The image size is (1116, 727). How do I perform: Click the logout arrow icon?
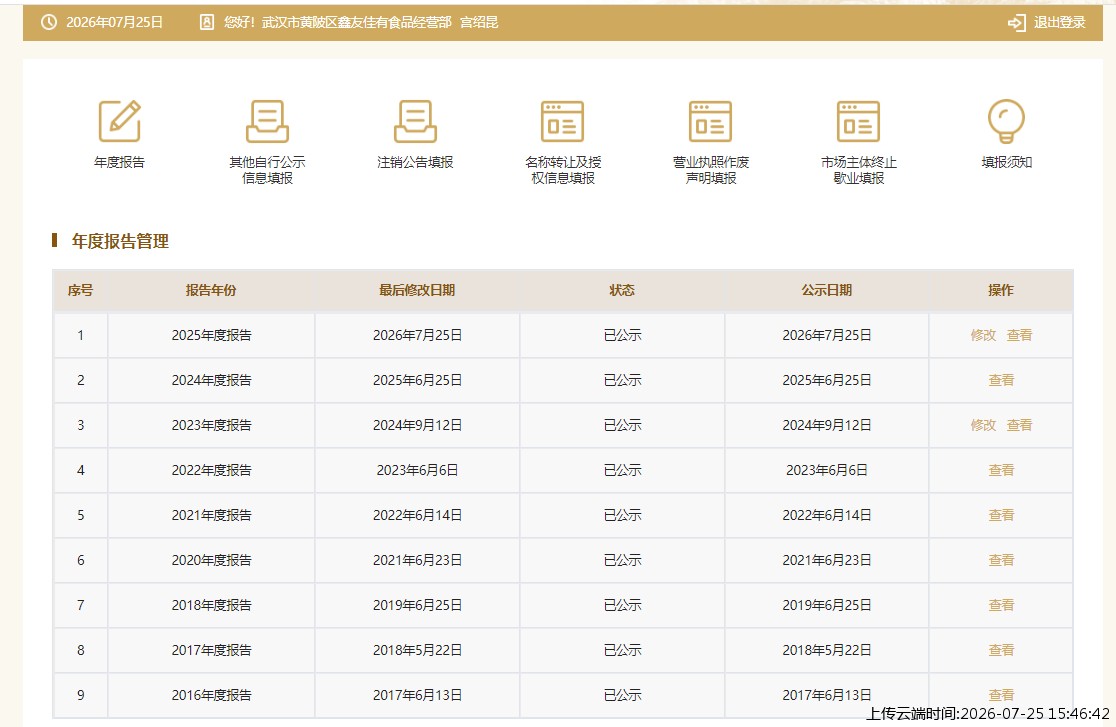pos(1016,23)
